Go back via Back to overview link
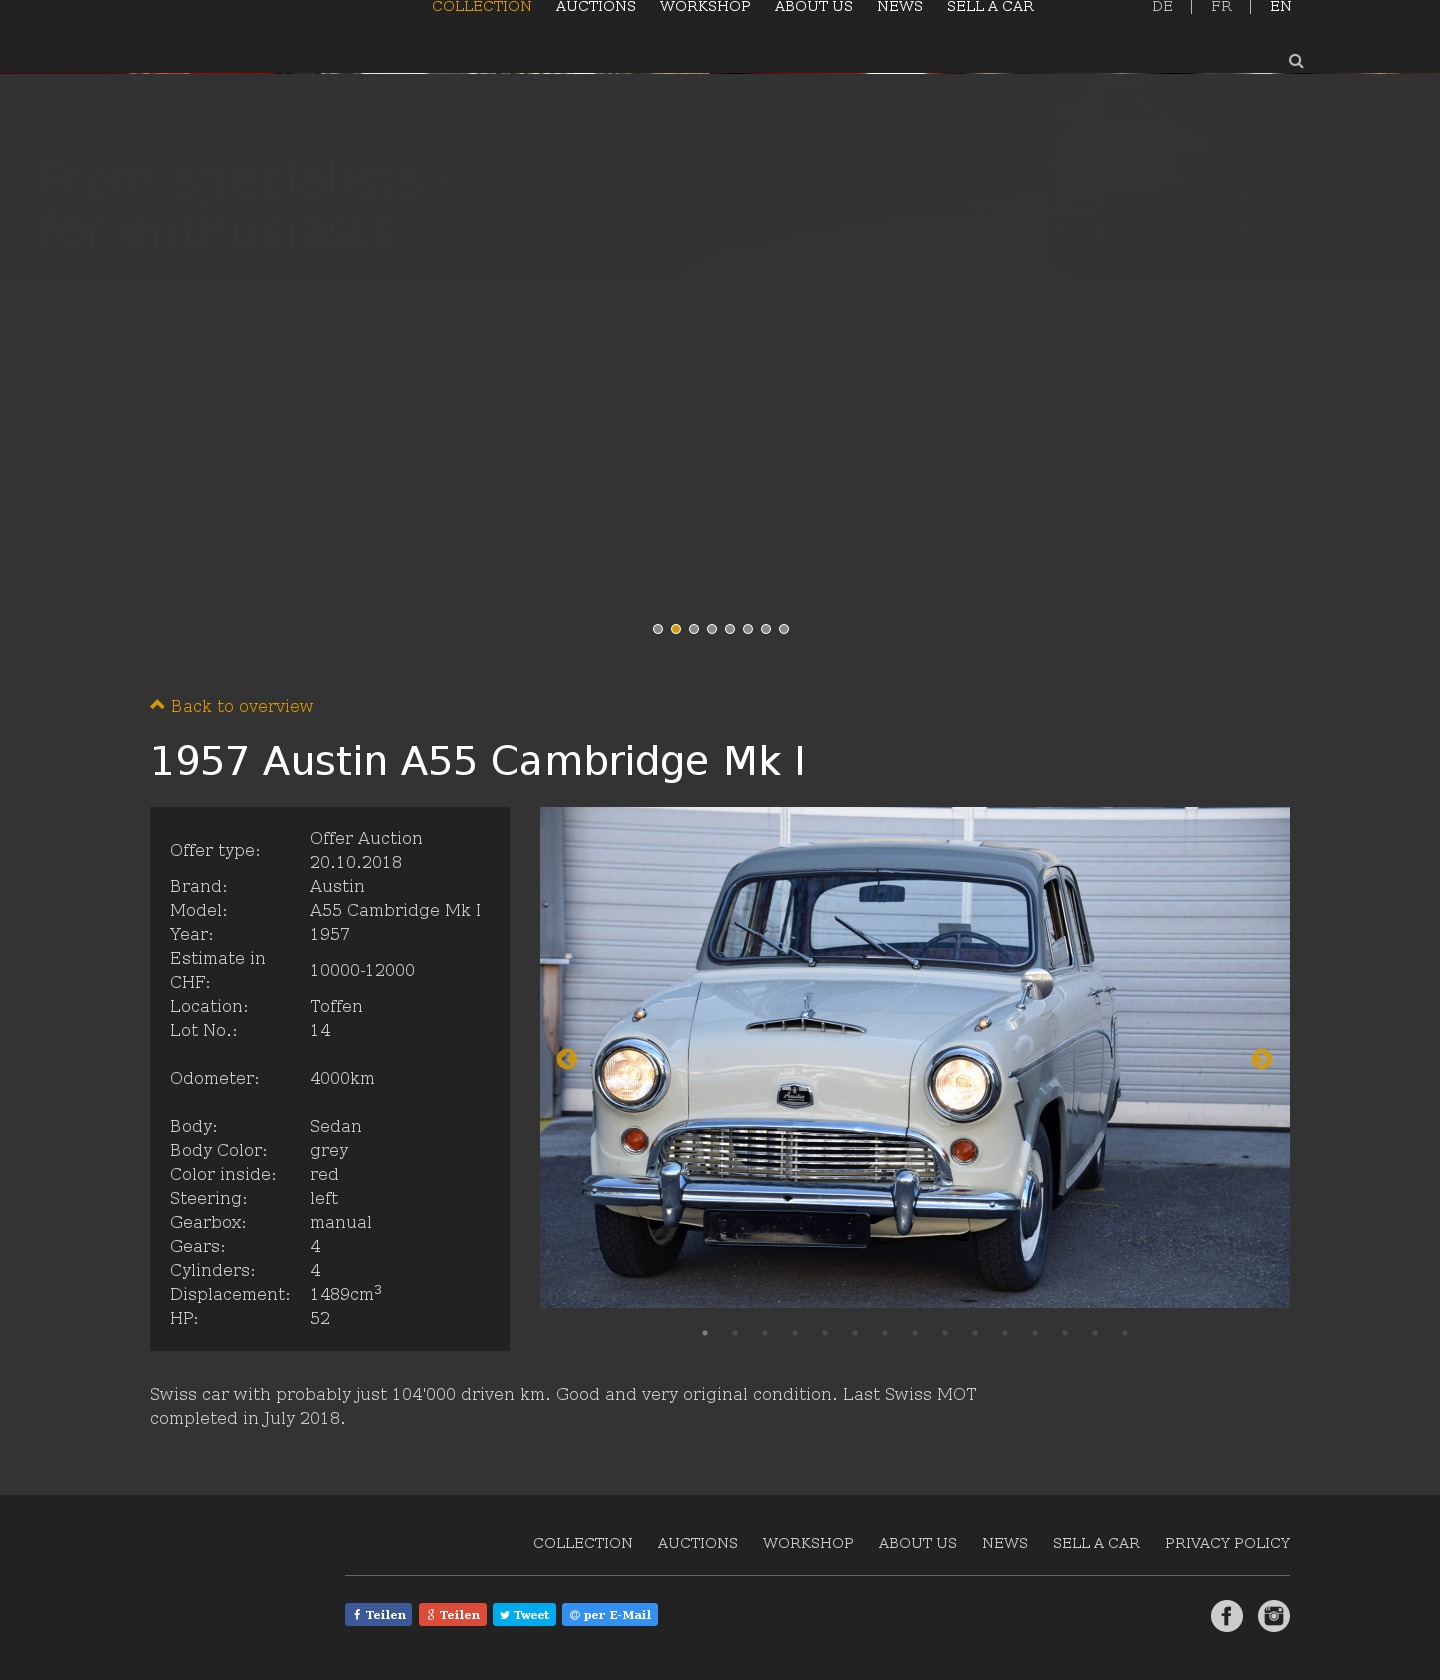Screen dimensions: 1440x1680 232,706
